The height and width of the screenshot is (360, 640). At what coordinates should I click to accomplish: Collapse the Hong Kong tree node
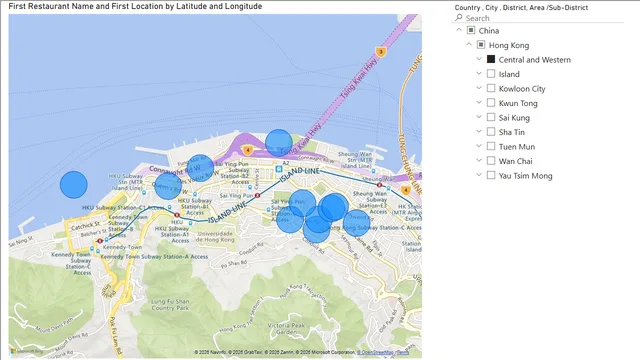(469, 44)
